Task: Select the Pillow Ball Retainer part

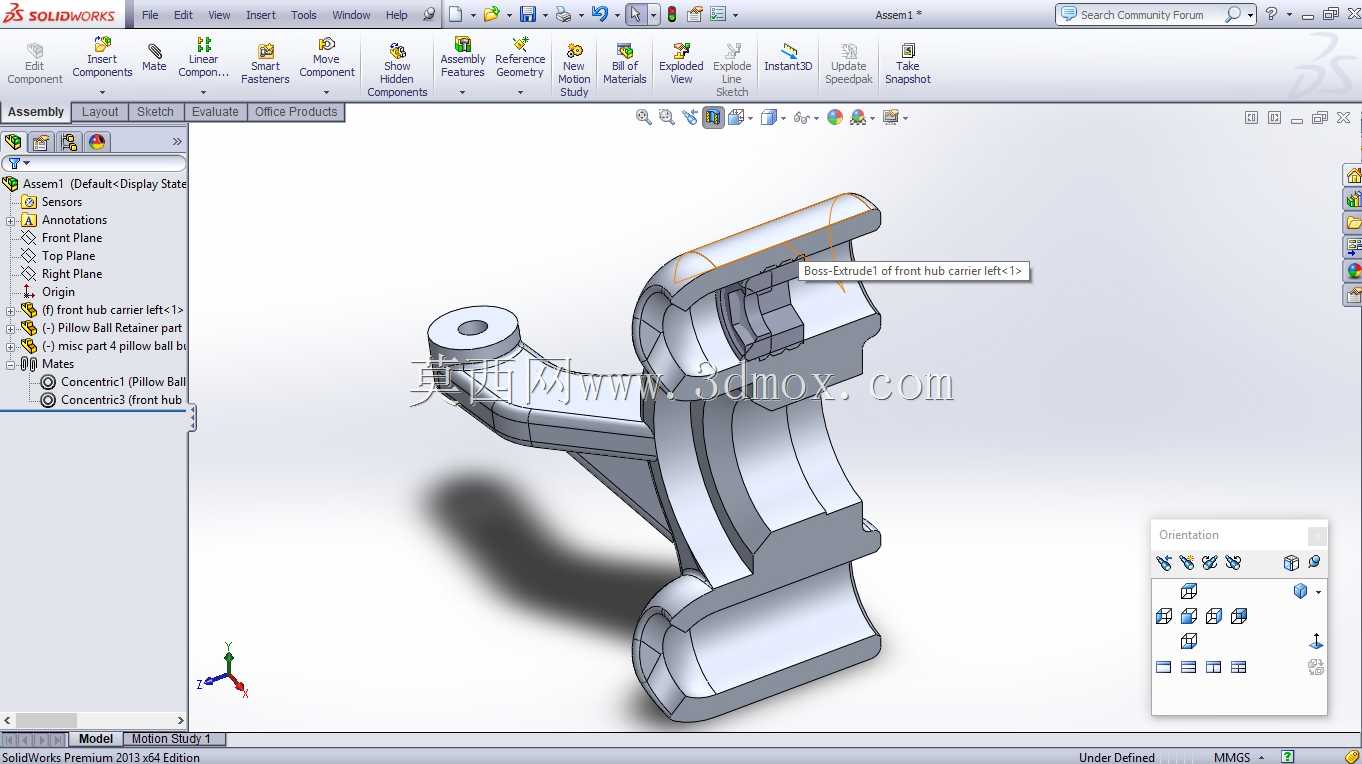Action: [102, 328]
